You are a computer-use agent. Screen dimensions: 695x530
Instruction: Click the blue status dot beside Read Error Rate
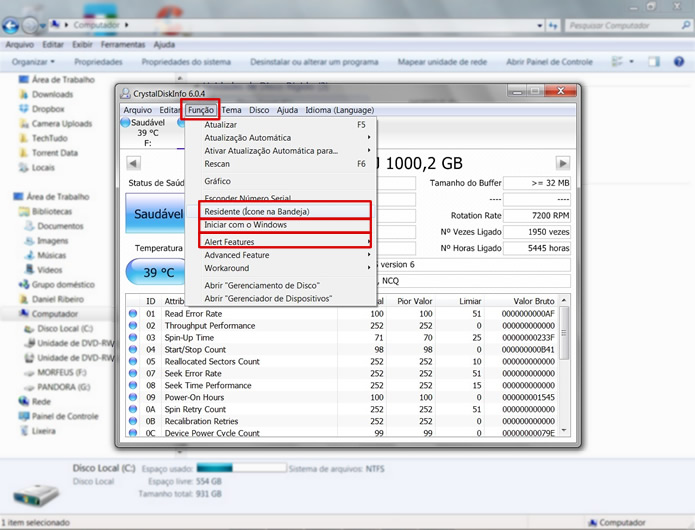coord(133,314)
